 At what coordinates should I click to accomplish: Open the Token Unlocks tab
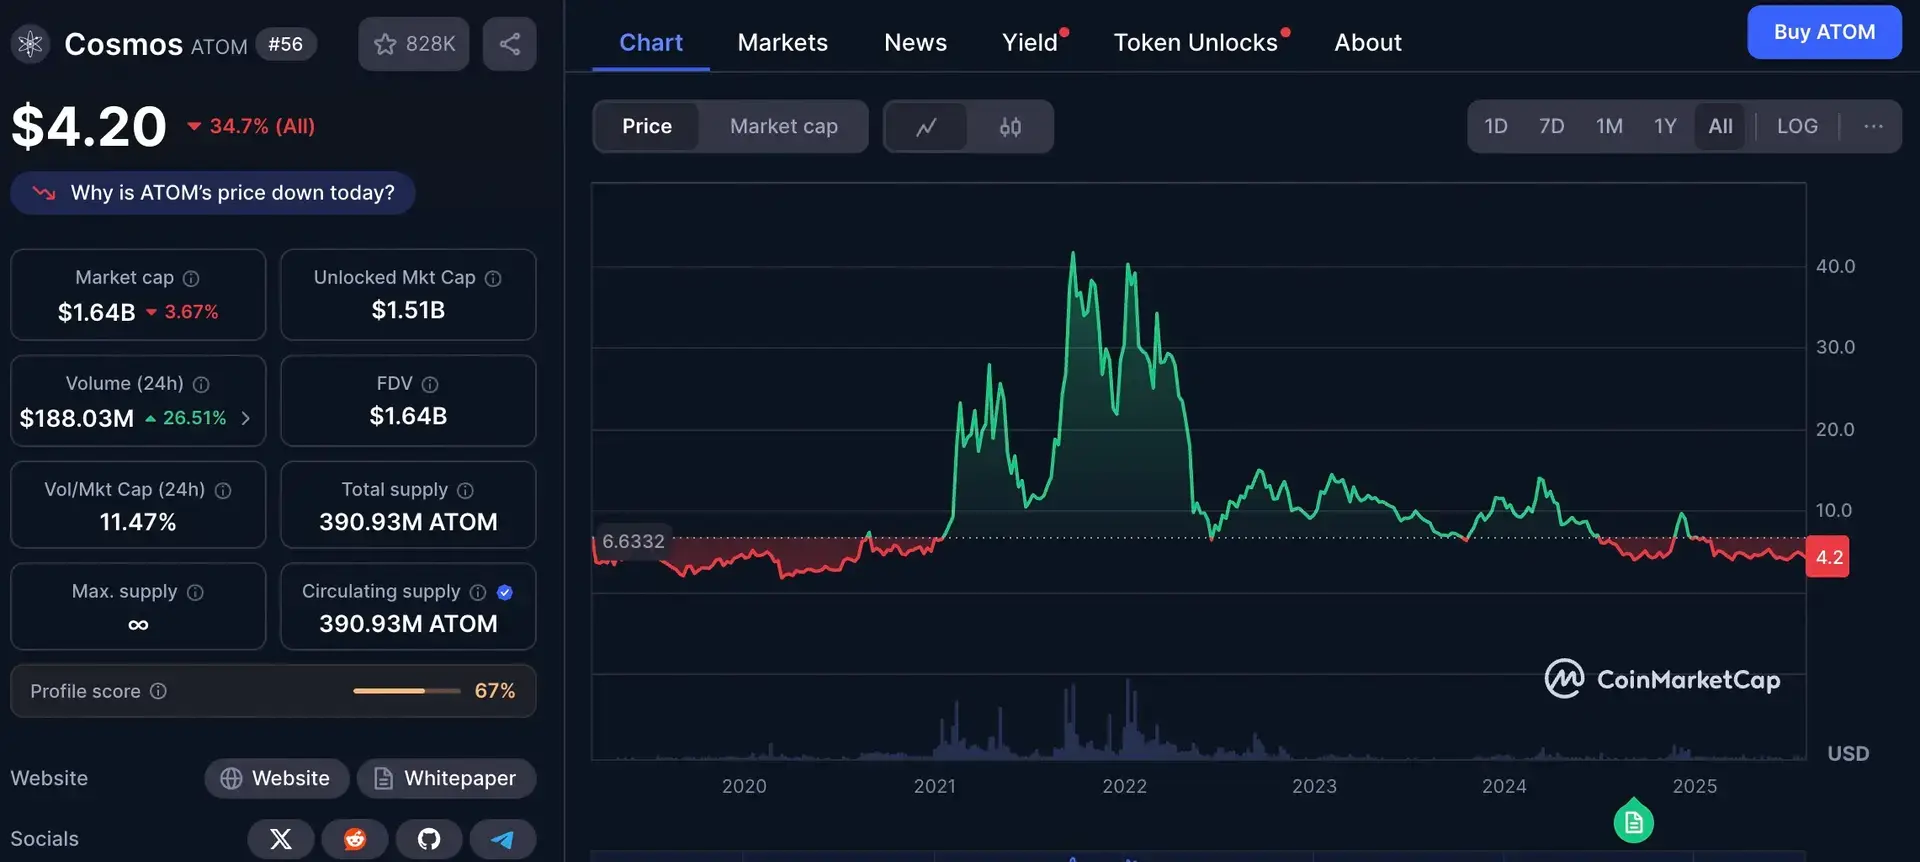(x=1195, y=43)
